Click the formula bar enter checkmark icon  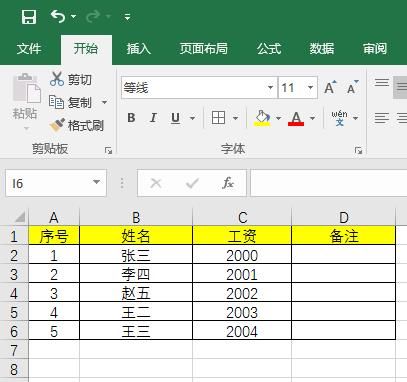(192, 183)
